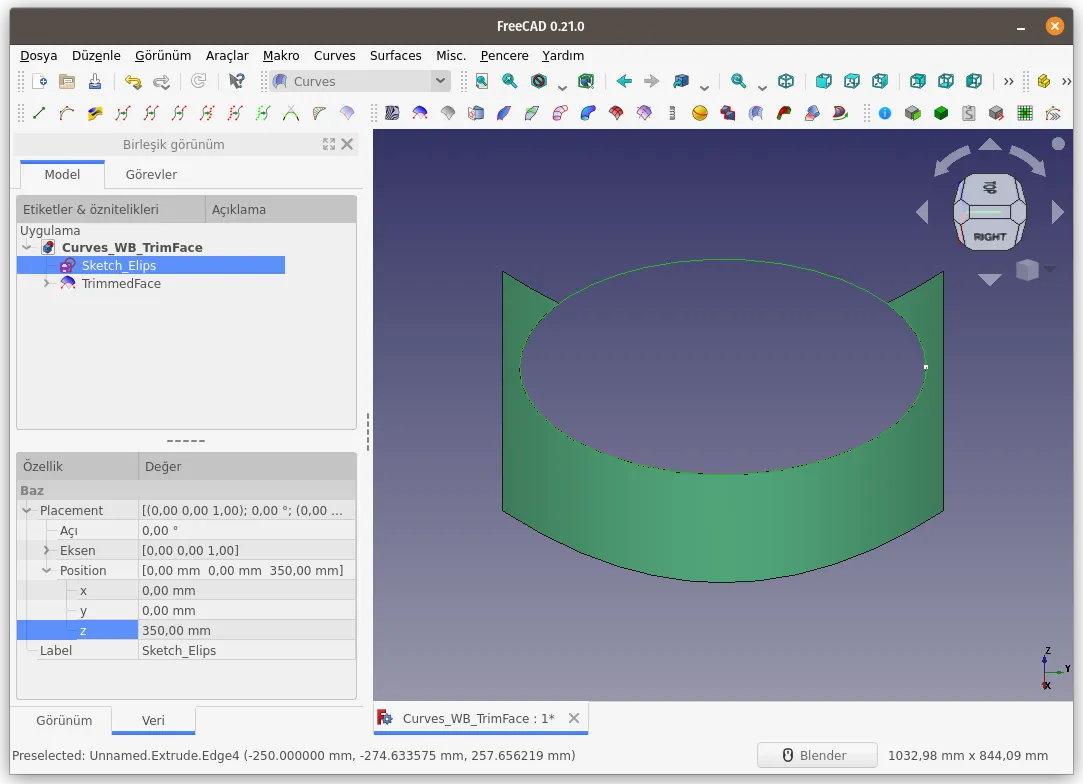The height and width of the screenshot is (784, 1083).
Task: Create a new document
Action: [x=39, y=82]
